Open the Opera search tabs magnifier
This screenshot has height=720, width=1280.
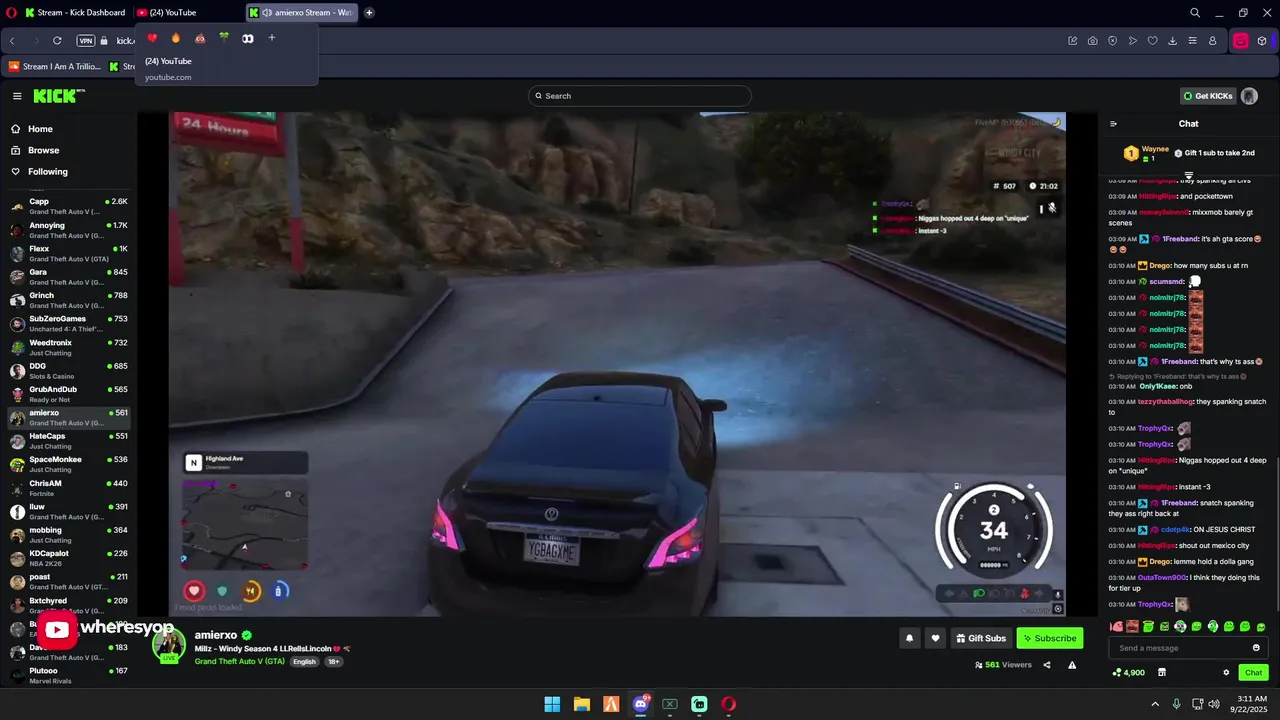click(x=1195, y=13)
